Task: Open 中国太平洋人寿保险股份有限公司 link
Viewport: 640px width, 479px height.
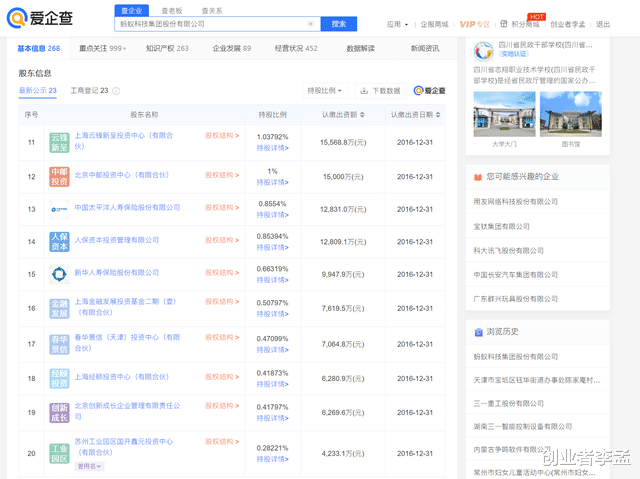Action: tap(127, 208)
